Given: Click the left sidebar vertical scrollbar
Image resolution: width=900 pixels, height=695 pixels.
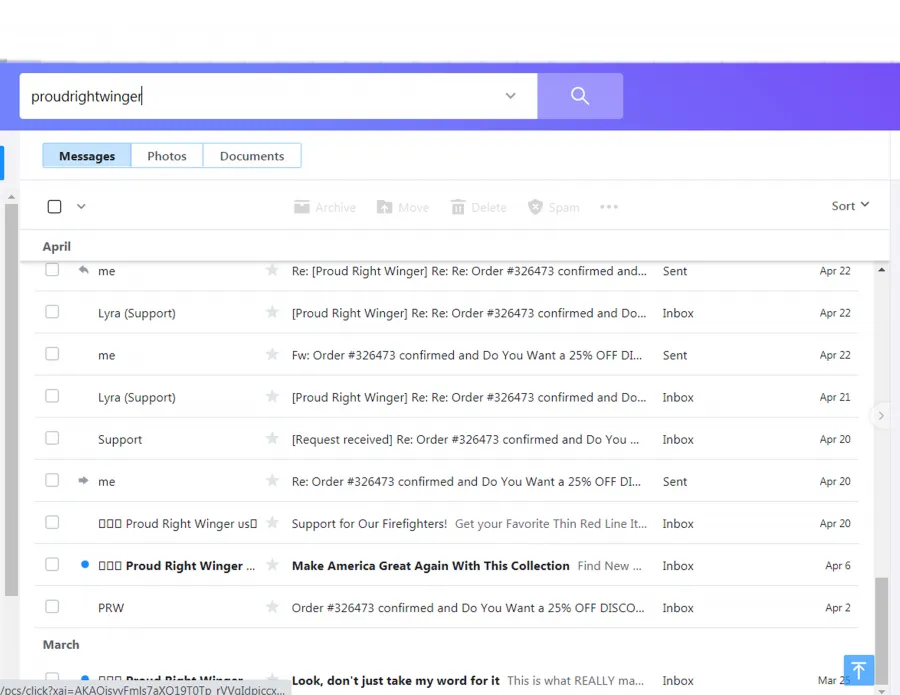Looking at the screenshot, I should pos(11,400).
